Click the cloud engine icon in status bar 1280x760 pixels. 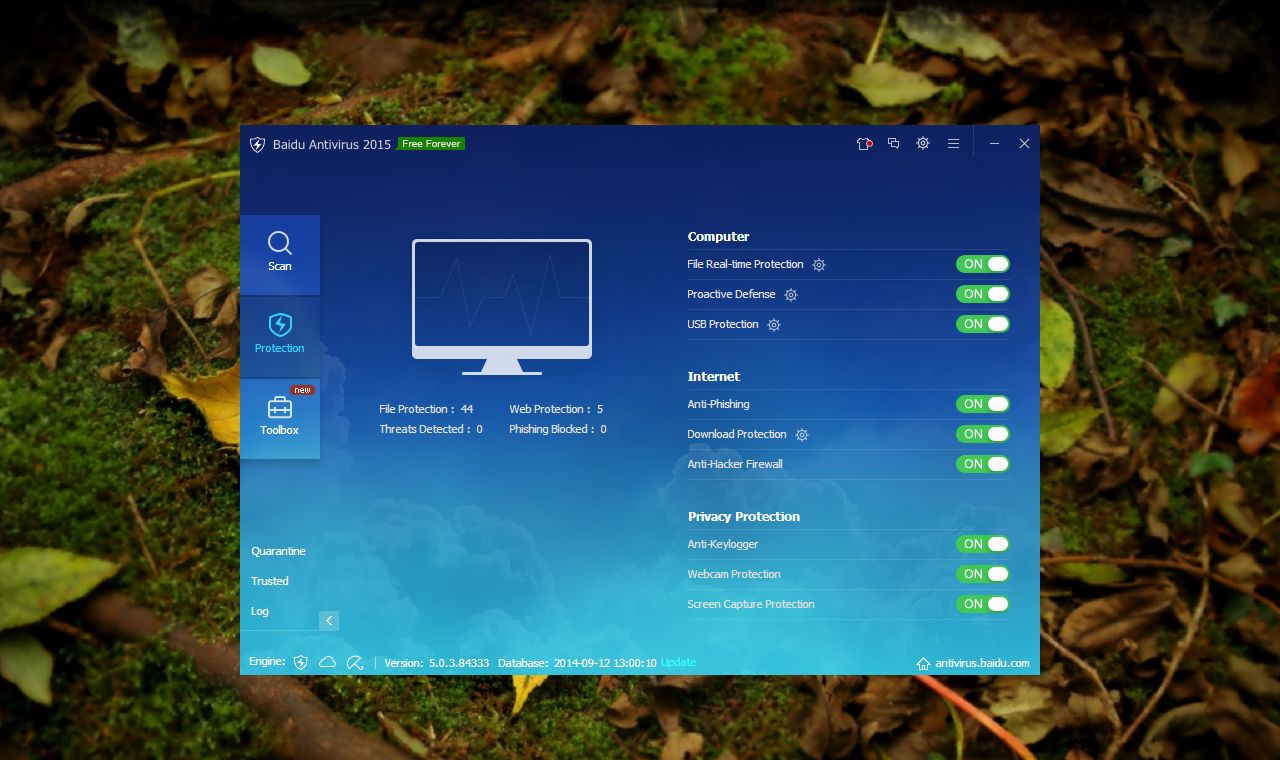pos(327,662)
